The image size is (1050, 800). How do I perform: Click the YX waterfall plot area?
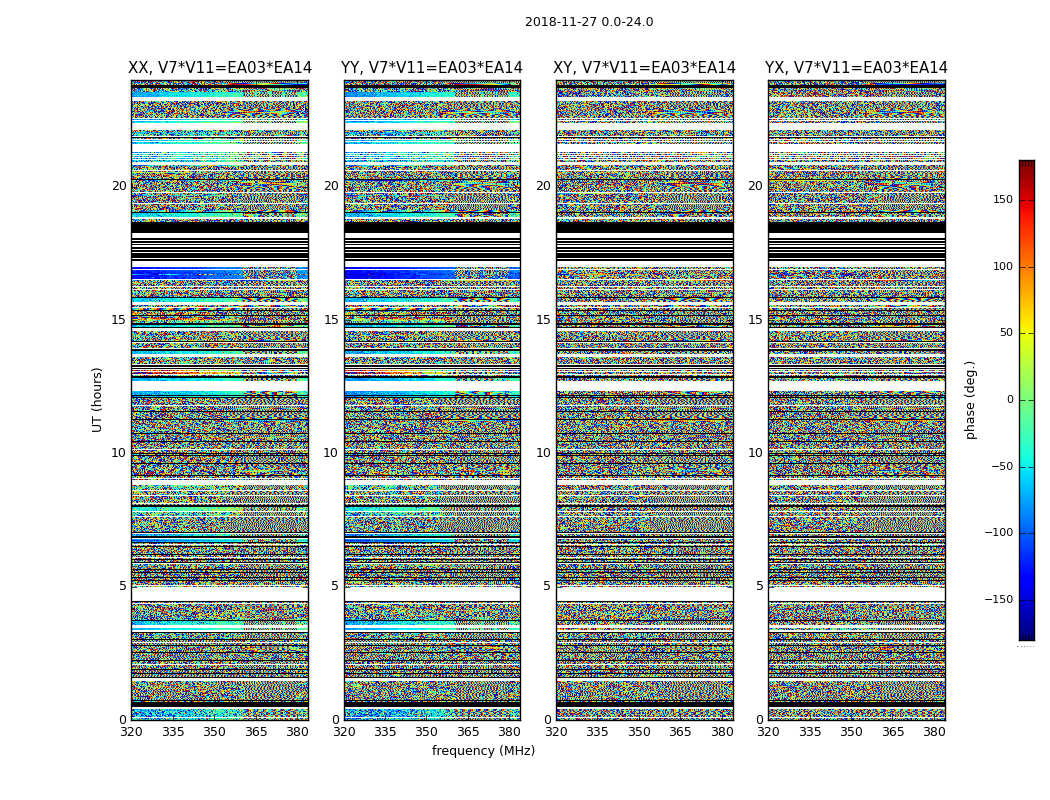click(x=856, y=400)
